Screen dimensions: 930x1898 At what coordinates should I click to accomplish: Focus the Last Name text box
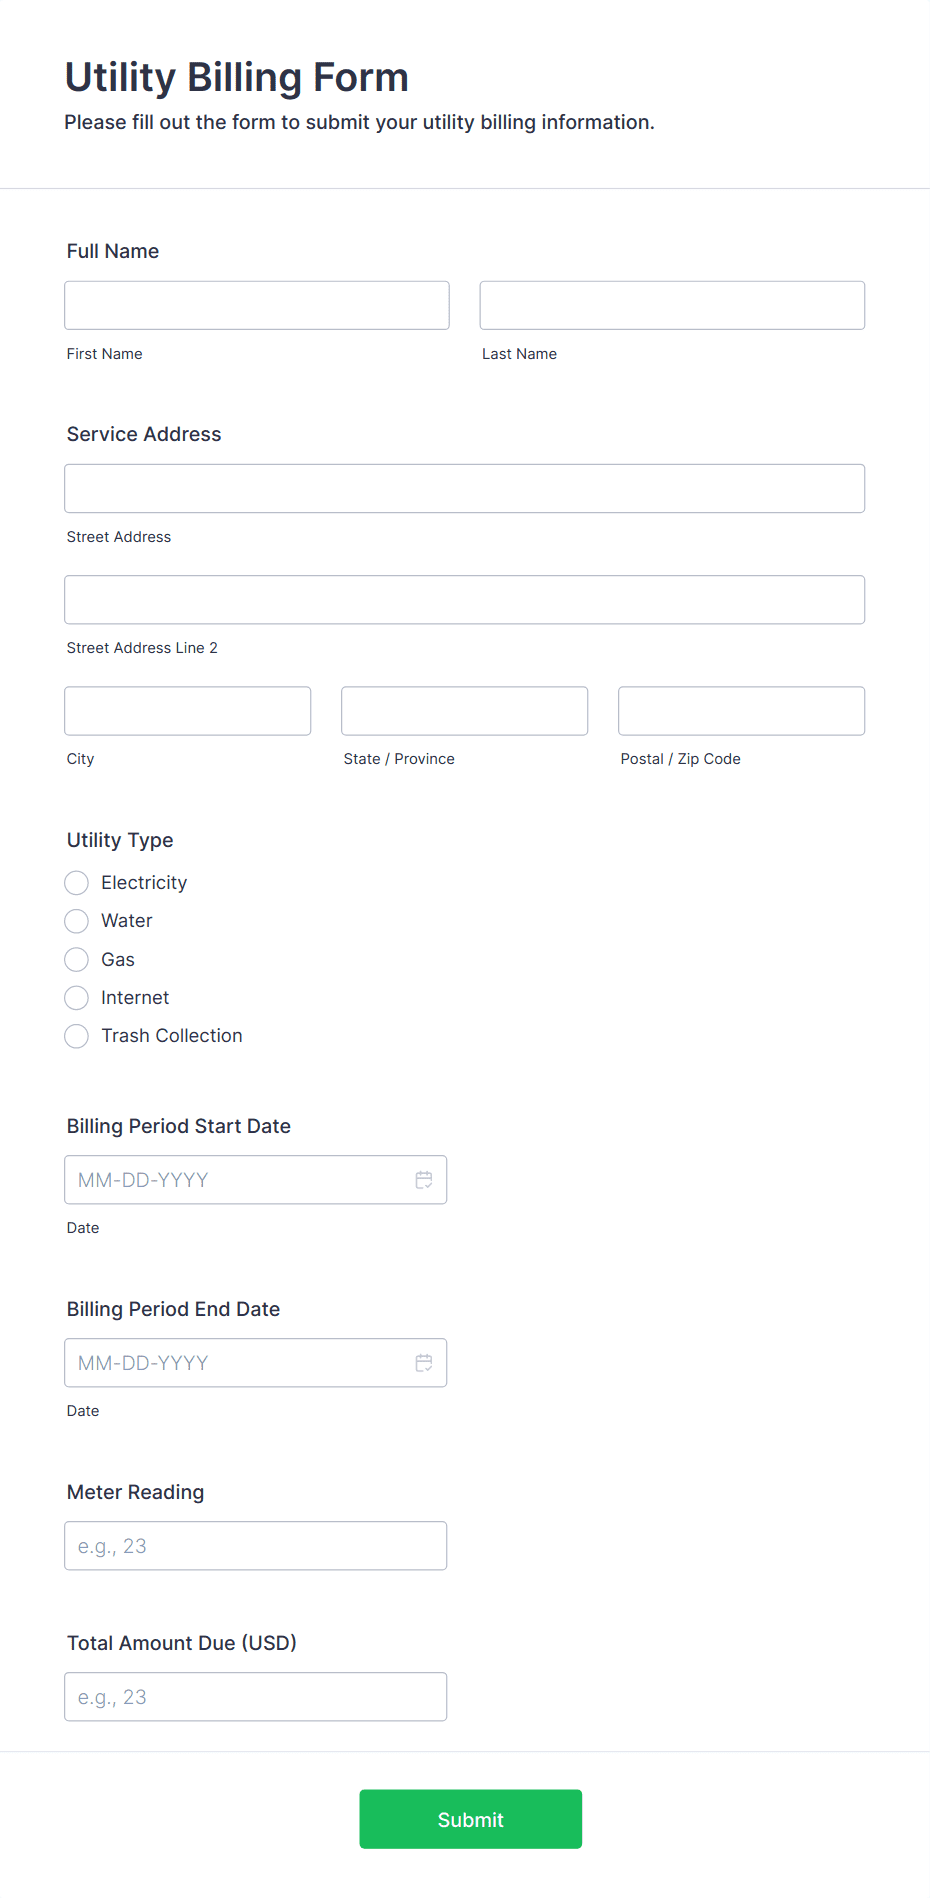pos(672,305)
